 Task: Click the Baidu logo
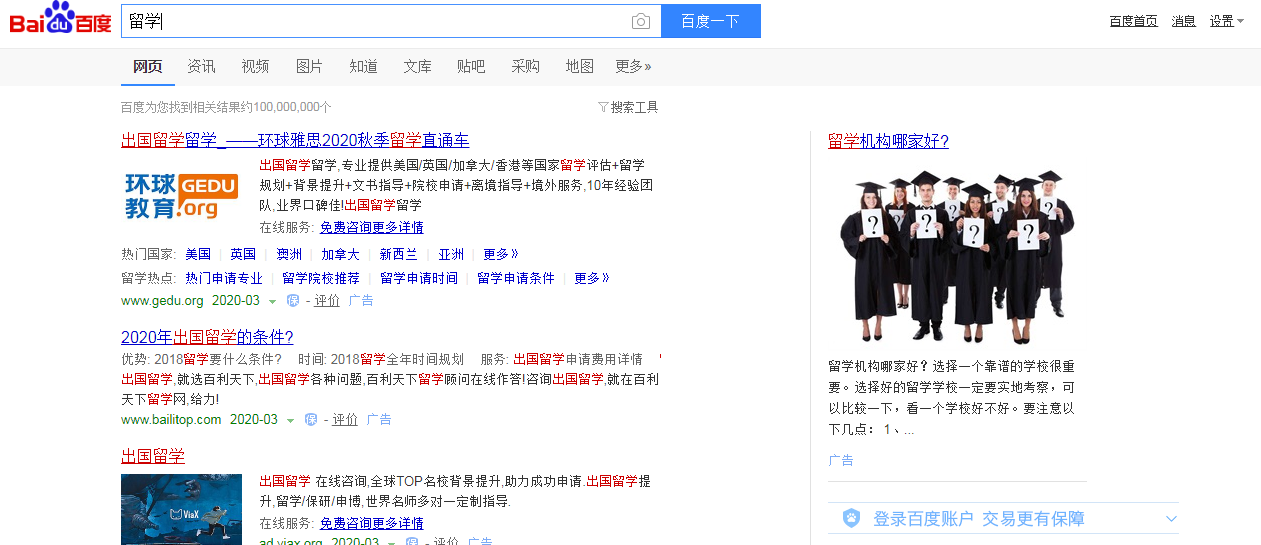point(60,19)
